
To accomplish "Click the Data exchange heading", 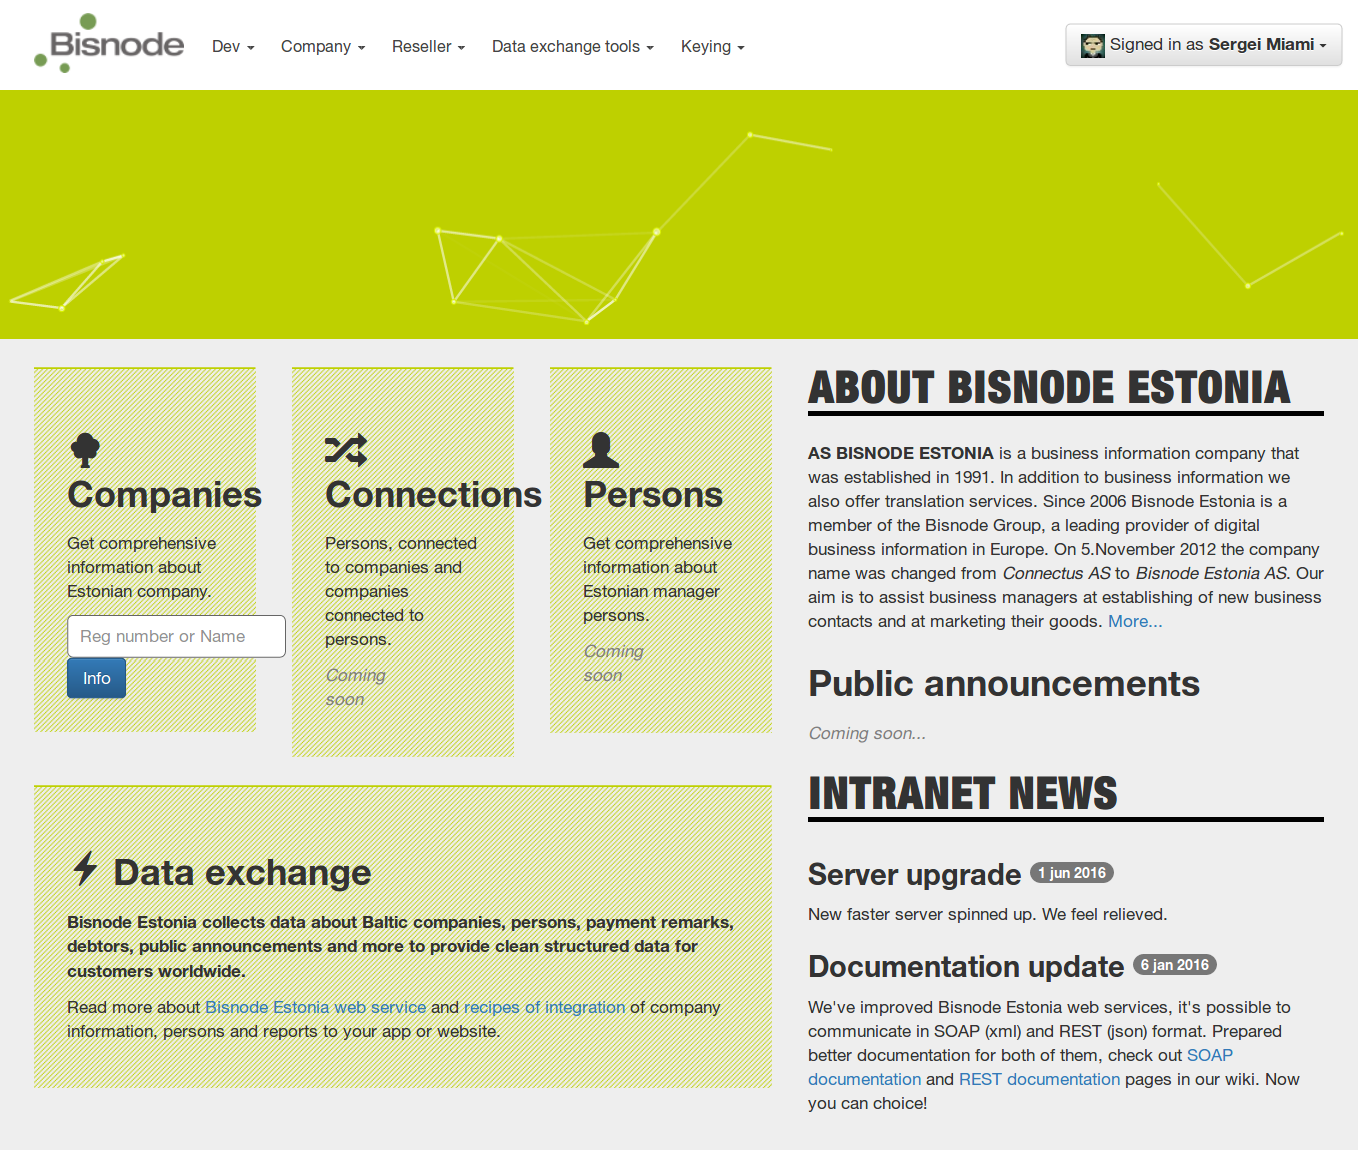I will 242,872.
